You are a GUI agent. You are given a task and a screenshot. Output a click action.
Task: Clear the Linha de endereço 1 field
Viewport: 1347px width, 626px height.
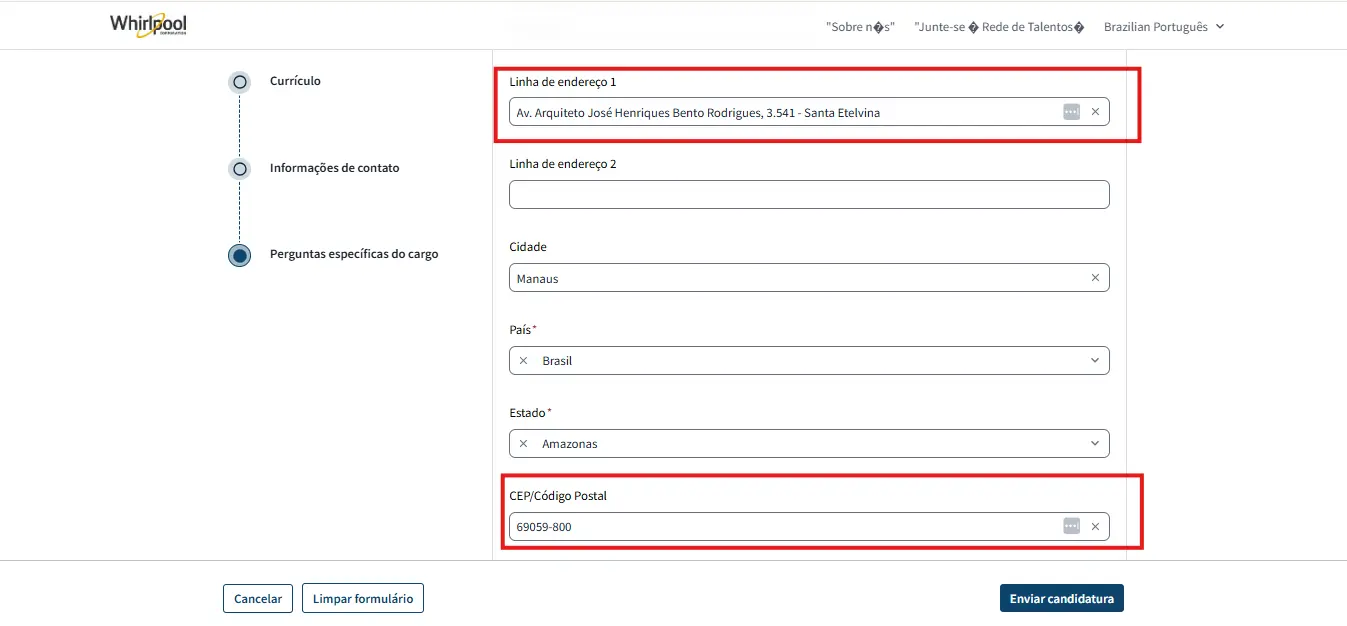click(1095, 112)
